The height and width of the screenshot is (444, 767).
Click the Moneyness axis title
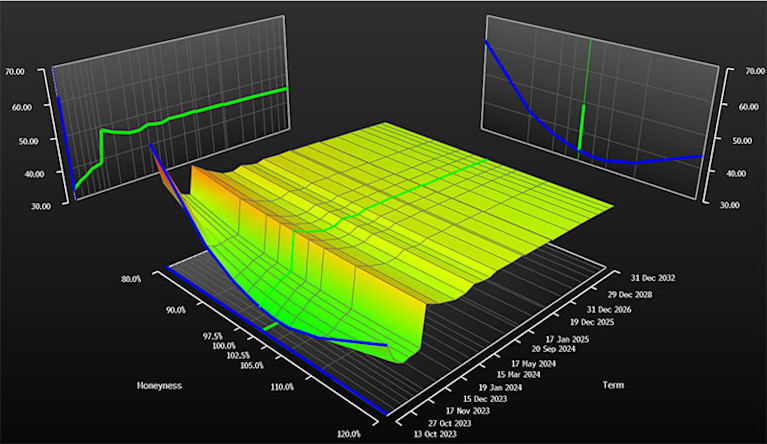[159, 386]
